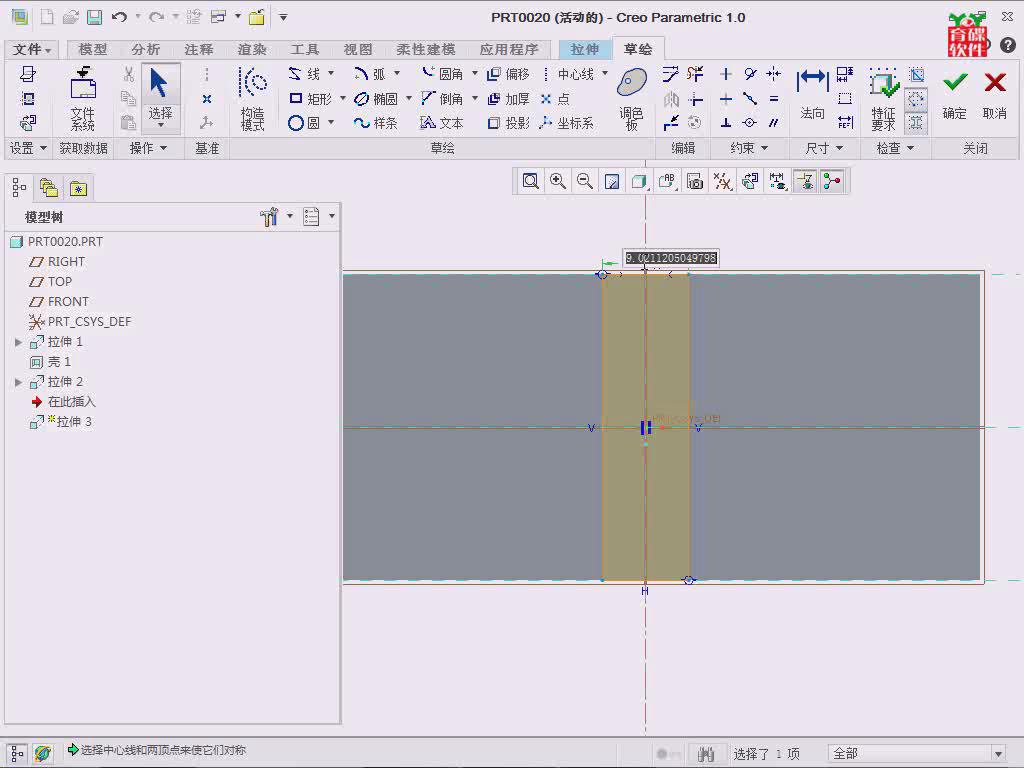Expand the 拉伸 2 tree node
Screen dimensions: 1024x768
(x=18, y=382)
